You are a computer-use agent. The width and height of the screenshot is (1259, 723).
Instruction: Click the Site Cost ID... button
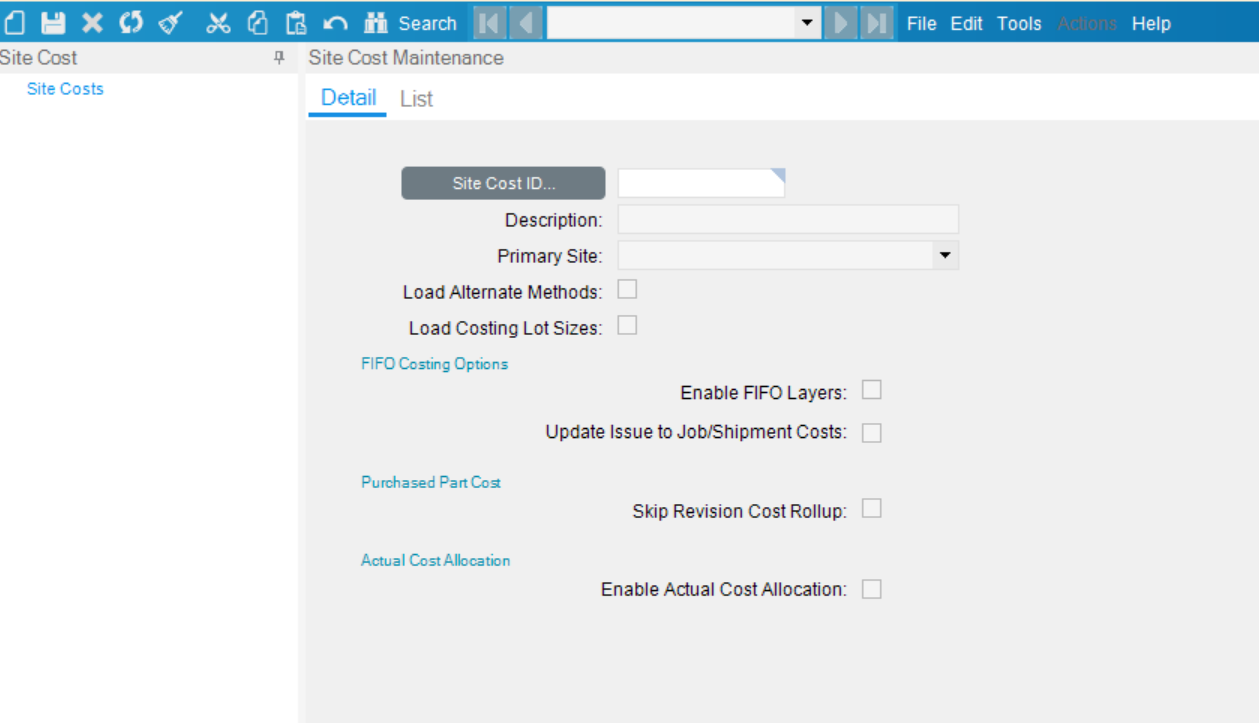(503, 183)
